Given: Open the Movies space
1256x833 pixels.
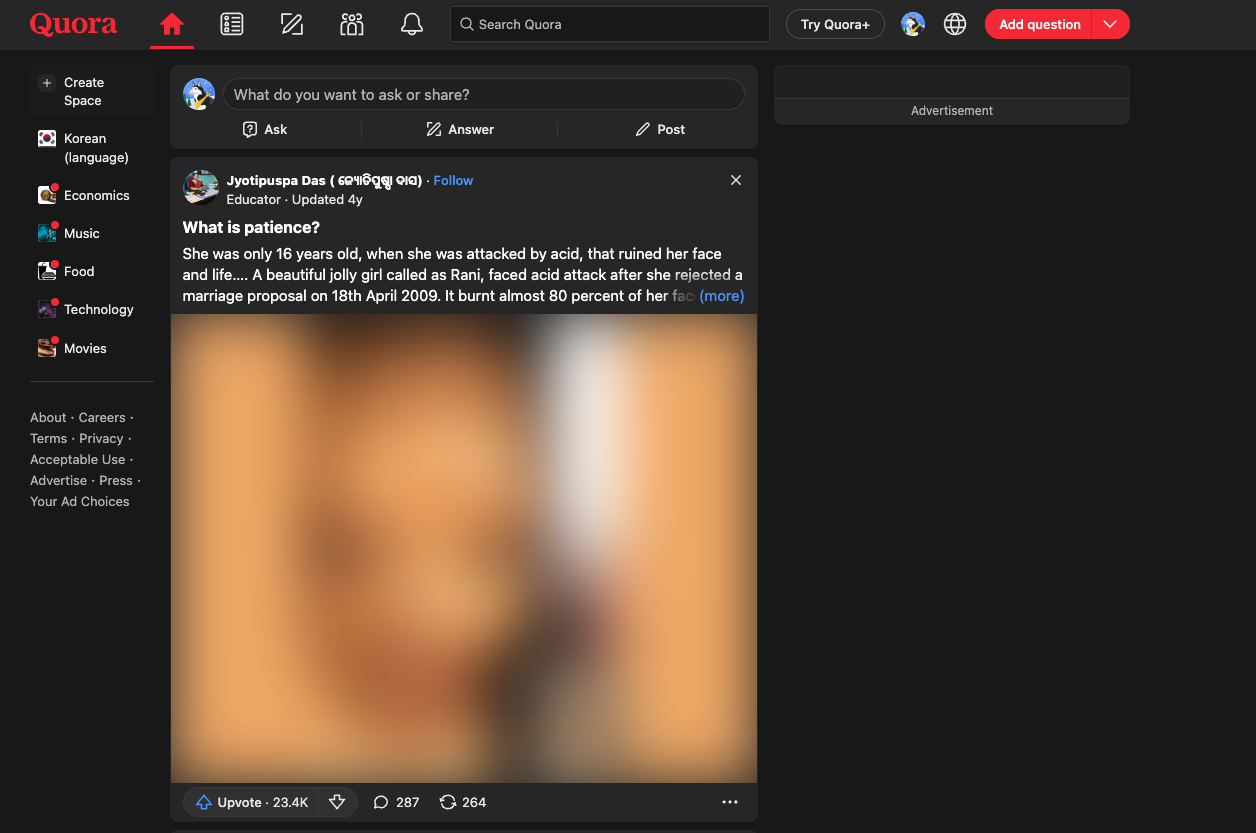Looking at the screenshot, I should pos(92,348).
